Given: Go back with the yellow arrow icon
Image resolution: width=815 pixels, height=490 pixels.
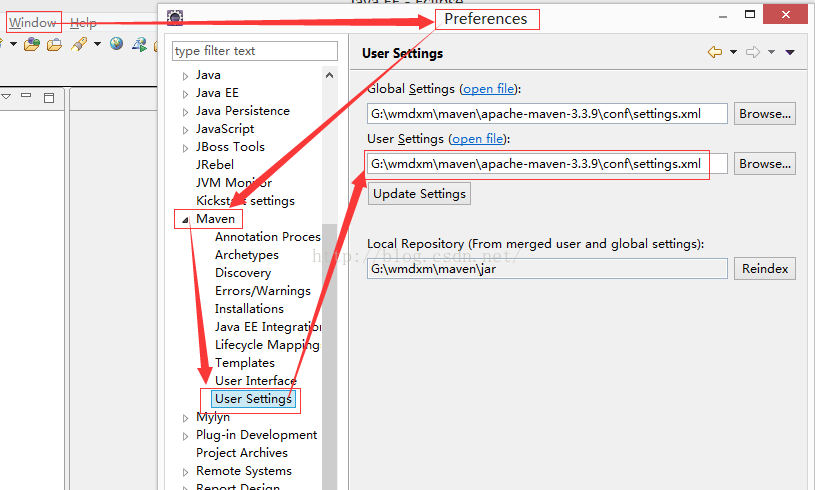Looking at the screenshot, I should 715,52.
